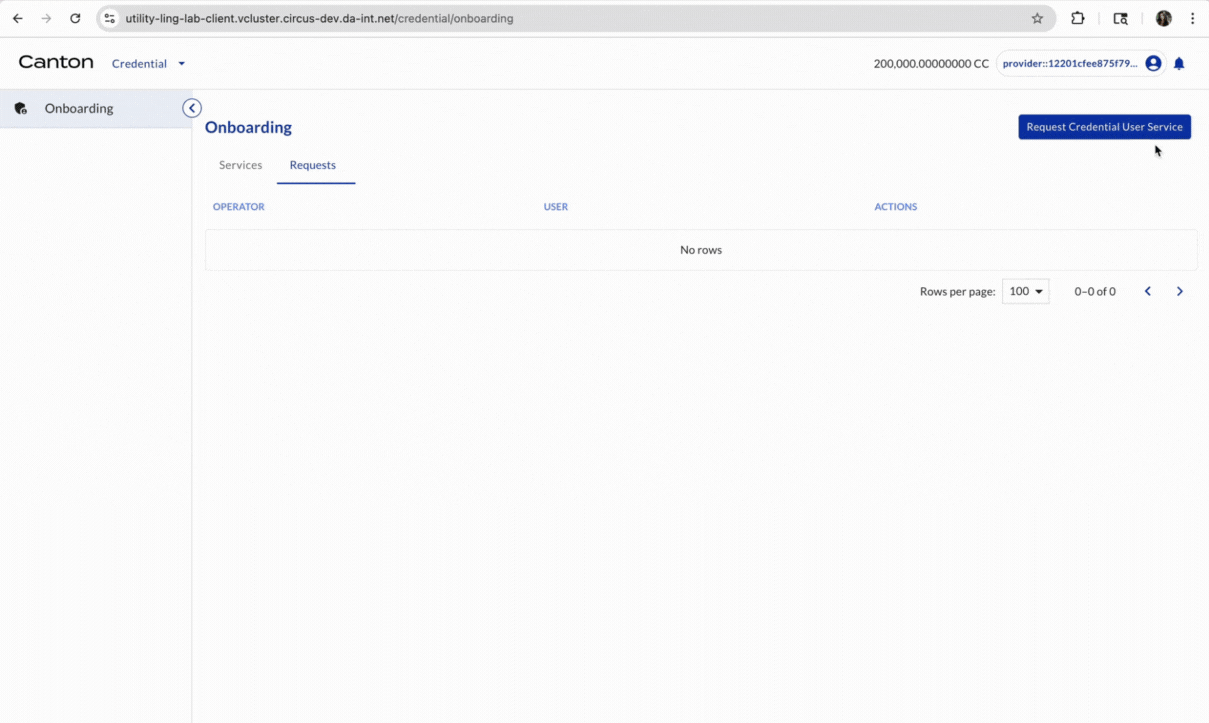Switch to the Services tab
This screenshot has height=723, width=1209.
point(240,165)
